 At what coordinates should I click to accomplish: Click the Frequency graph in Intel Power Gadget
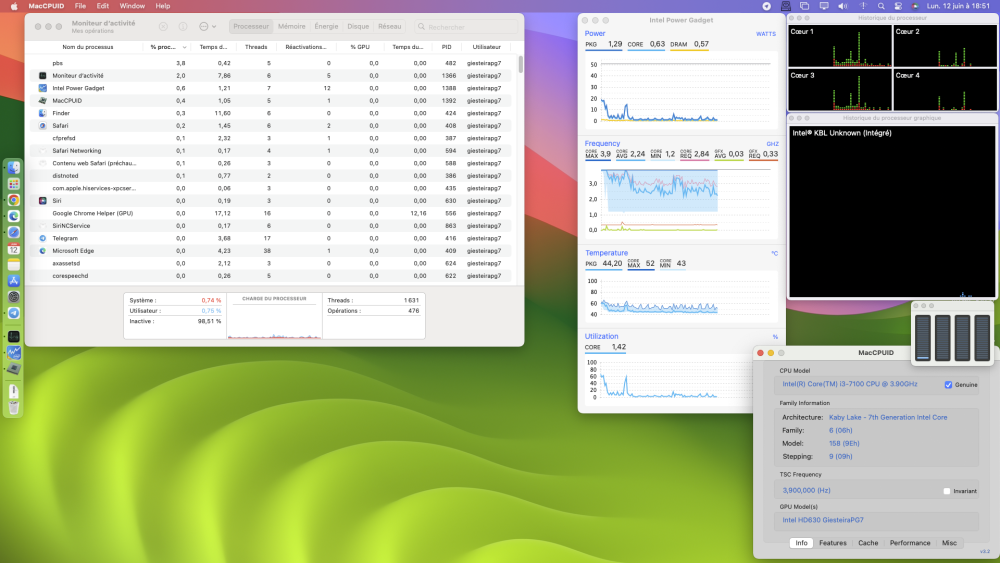click(680, 200)
